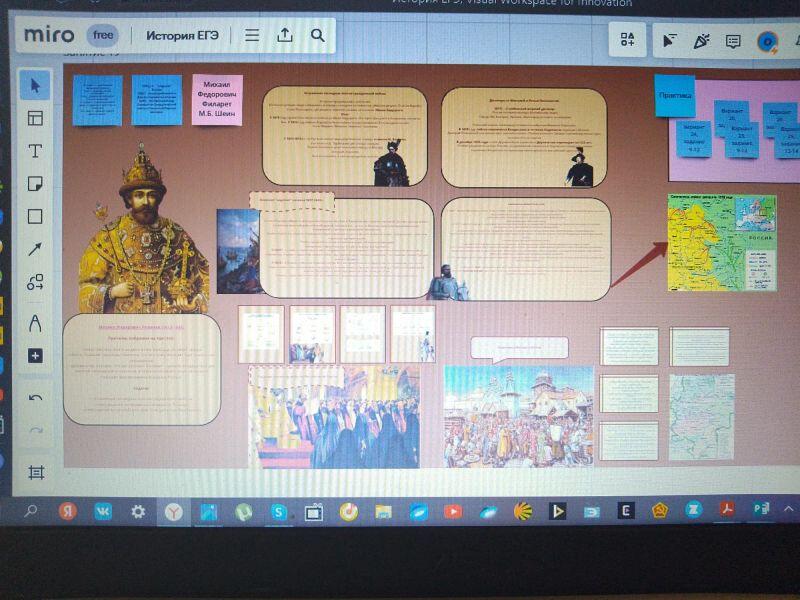Viewport: 800px width, 600px height.
Task: Toggle collaborator cursors visibility icon
Action: 669,41
